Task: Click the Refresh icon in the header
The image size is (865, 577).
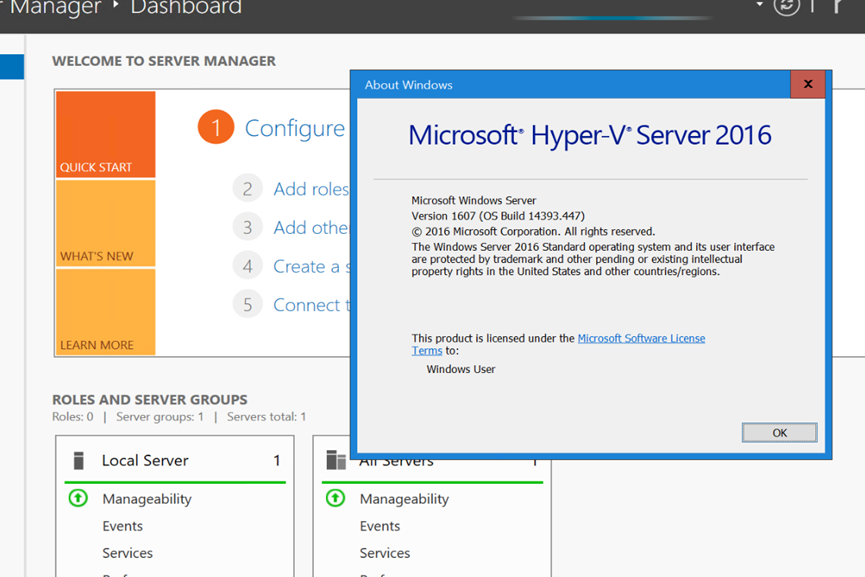Action: click(x=787, y=6)
